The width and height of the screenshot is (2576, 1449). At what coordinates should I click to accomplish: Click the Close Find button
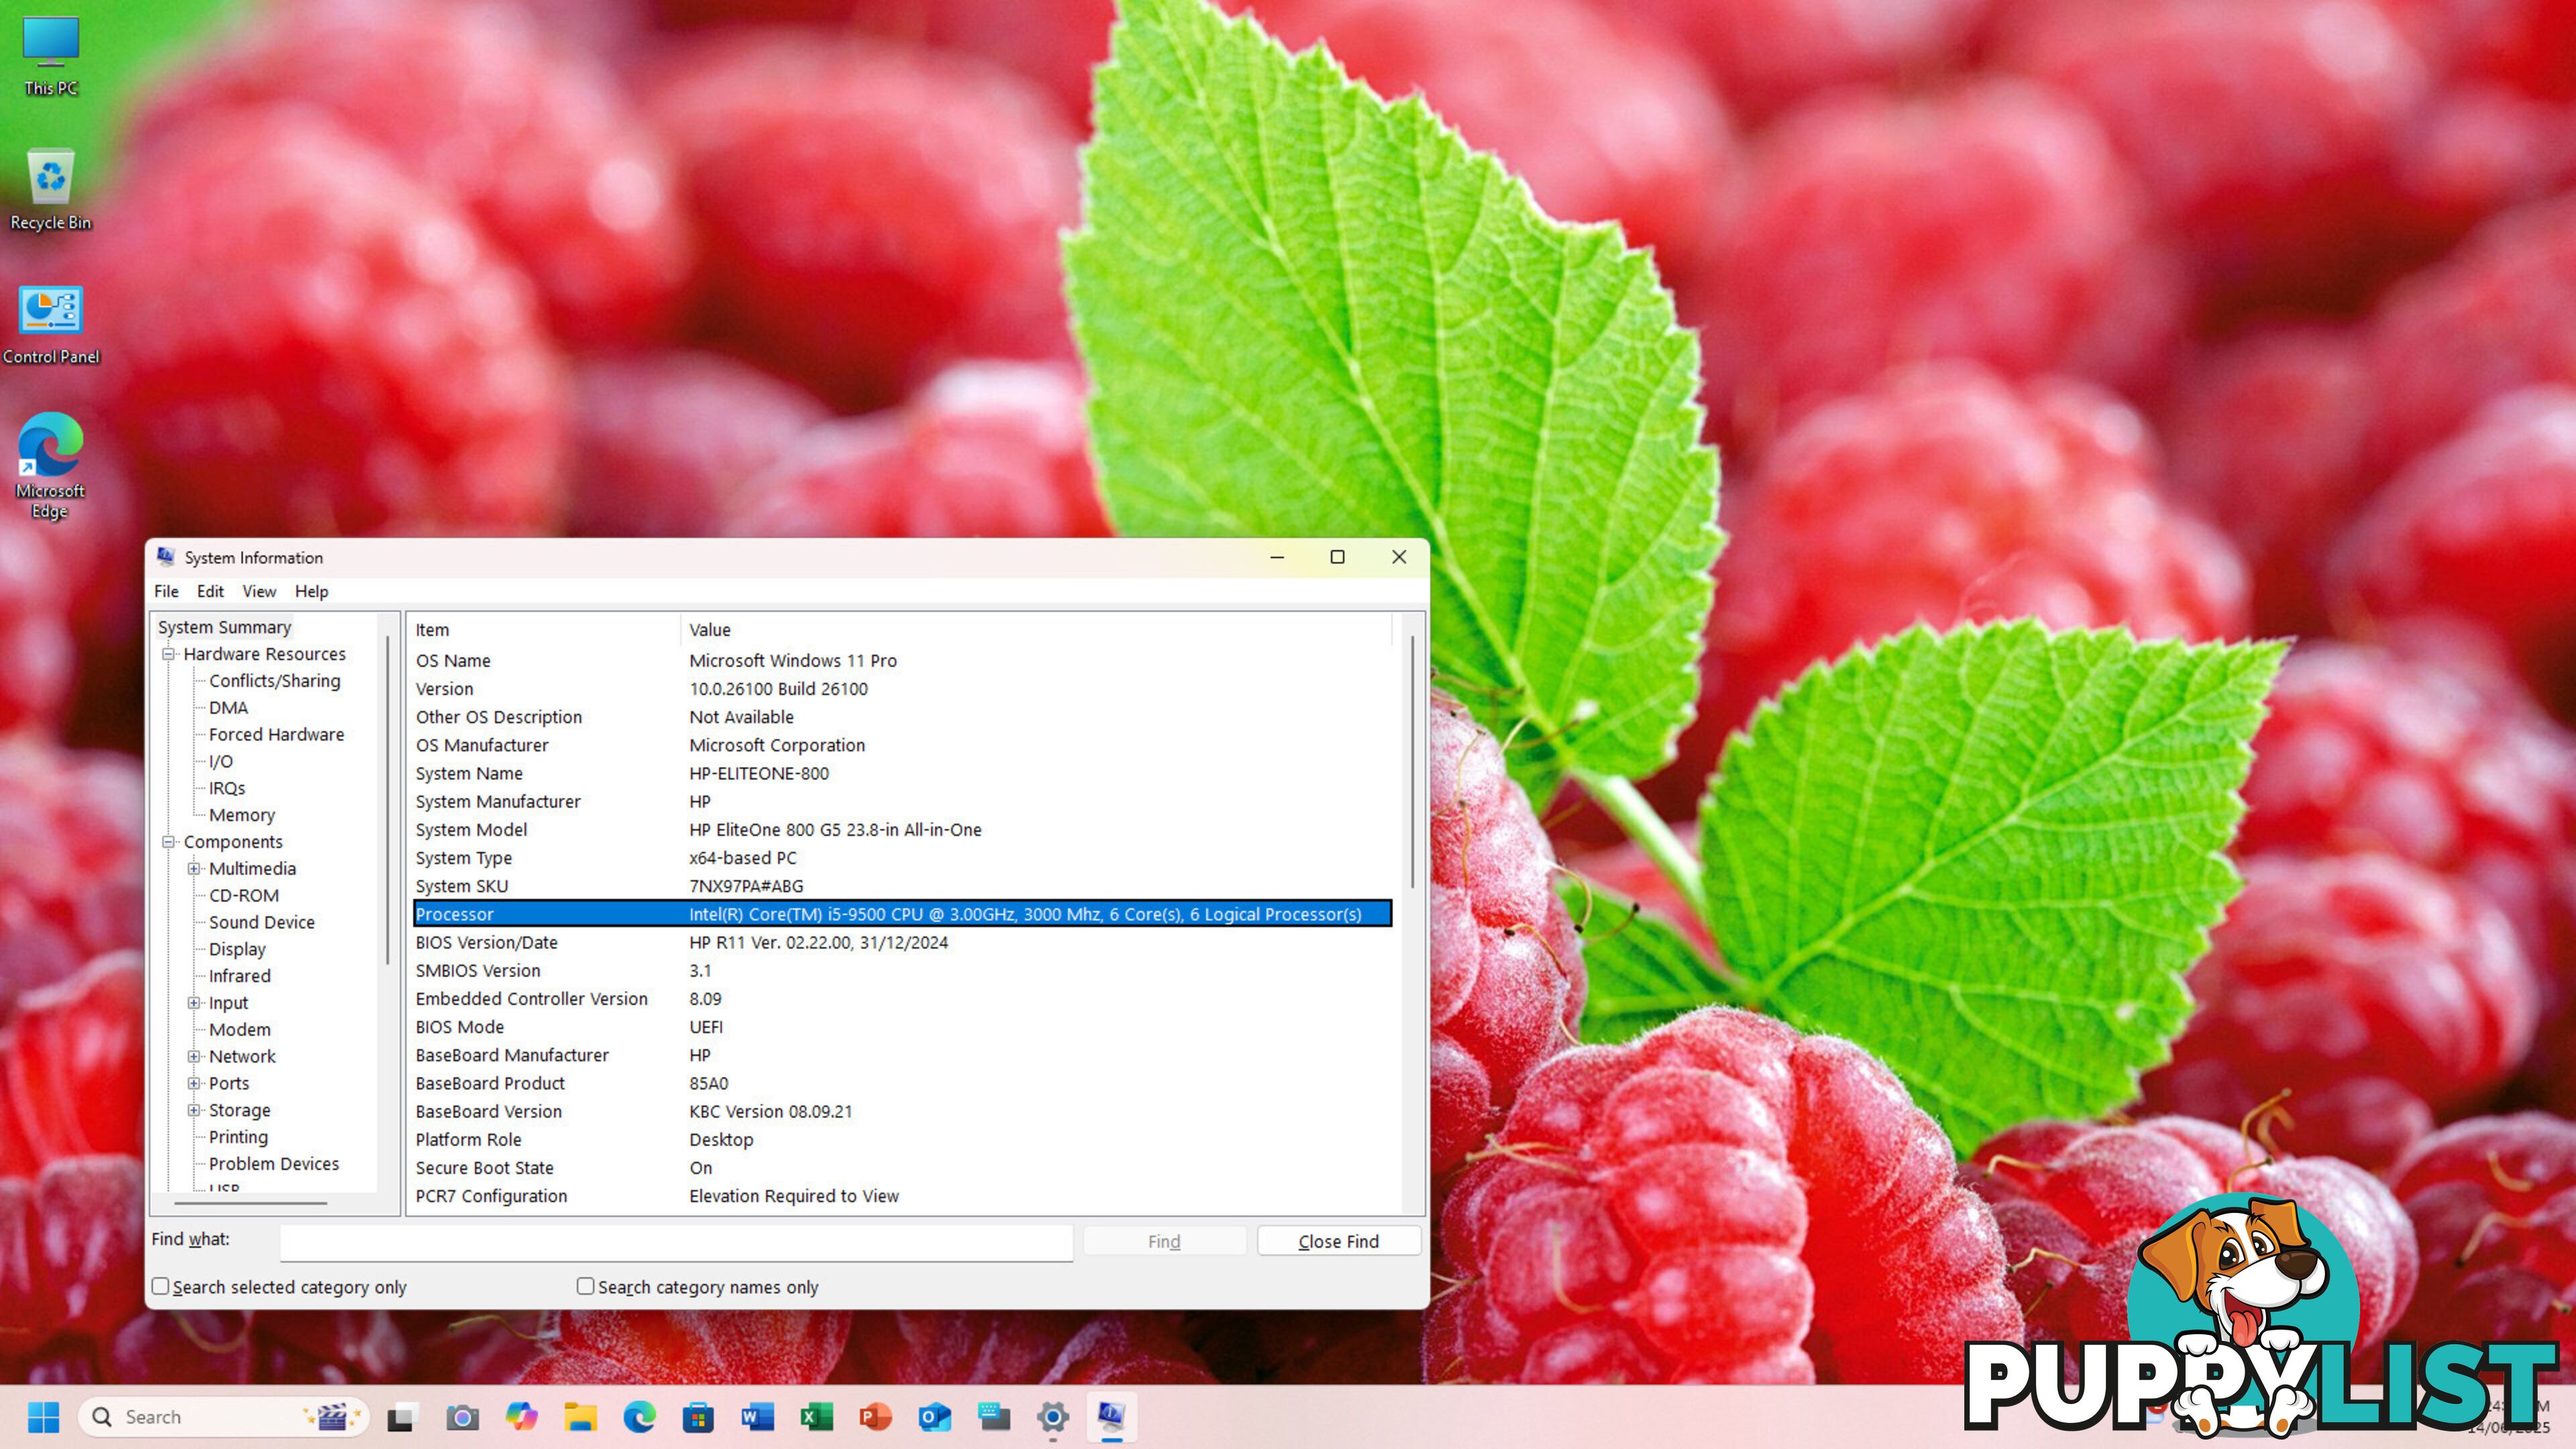[1338, 1241]
